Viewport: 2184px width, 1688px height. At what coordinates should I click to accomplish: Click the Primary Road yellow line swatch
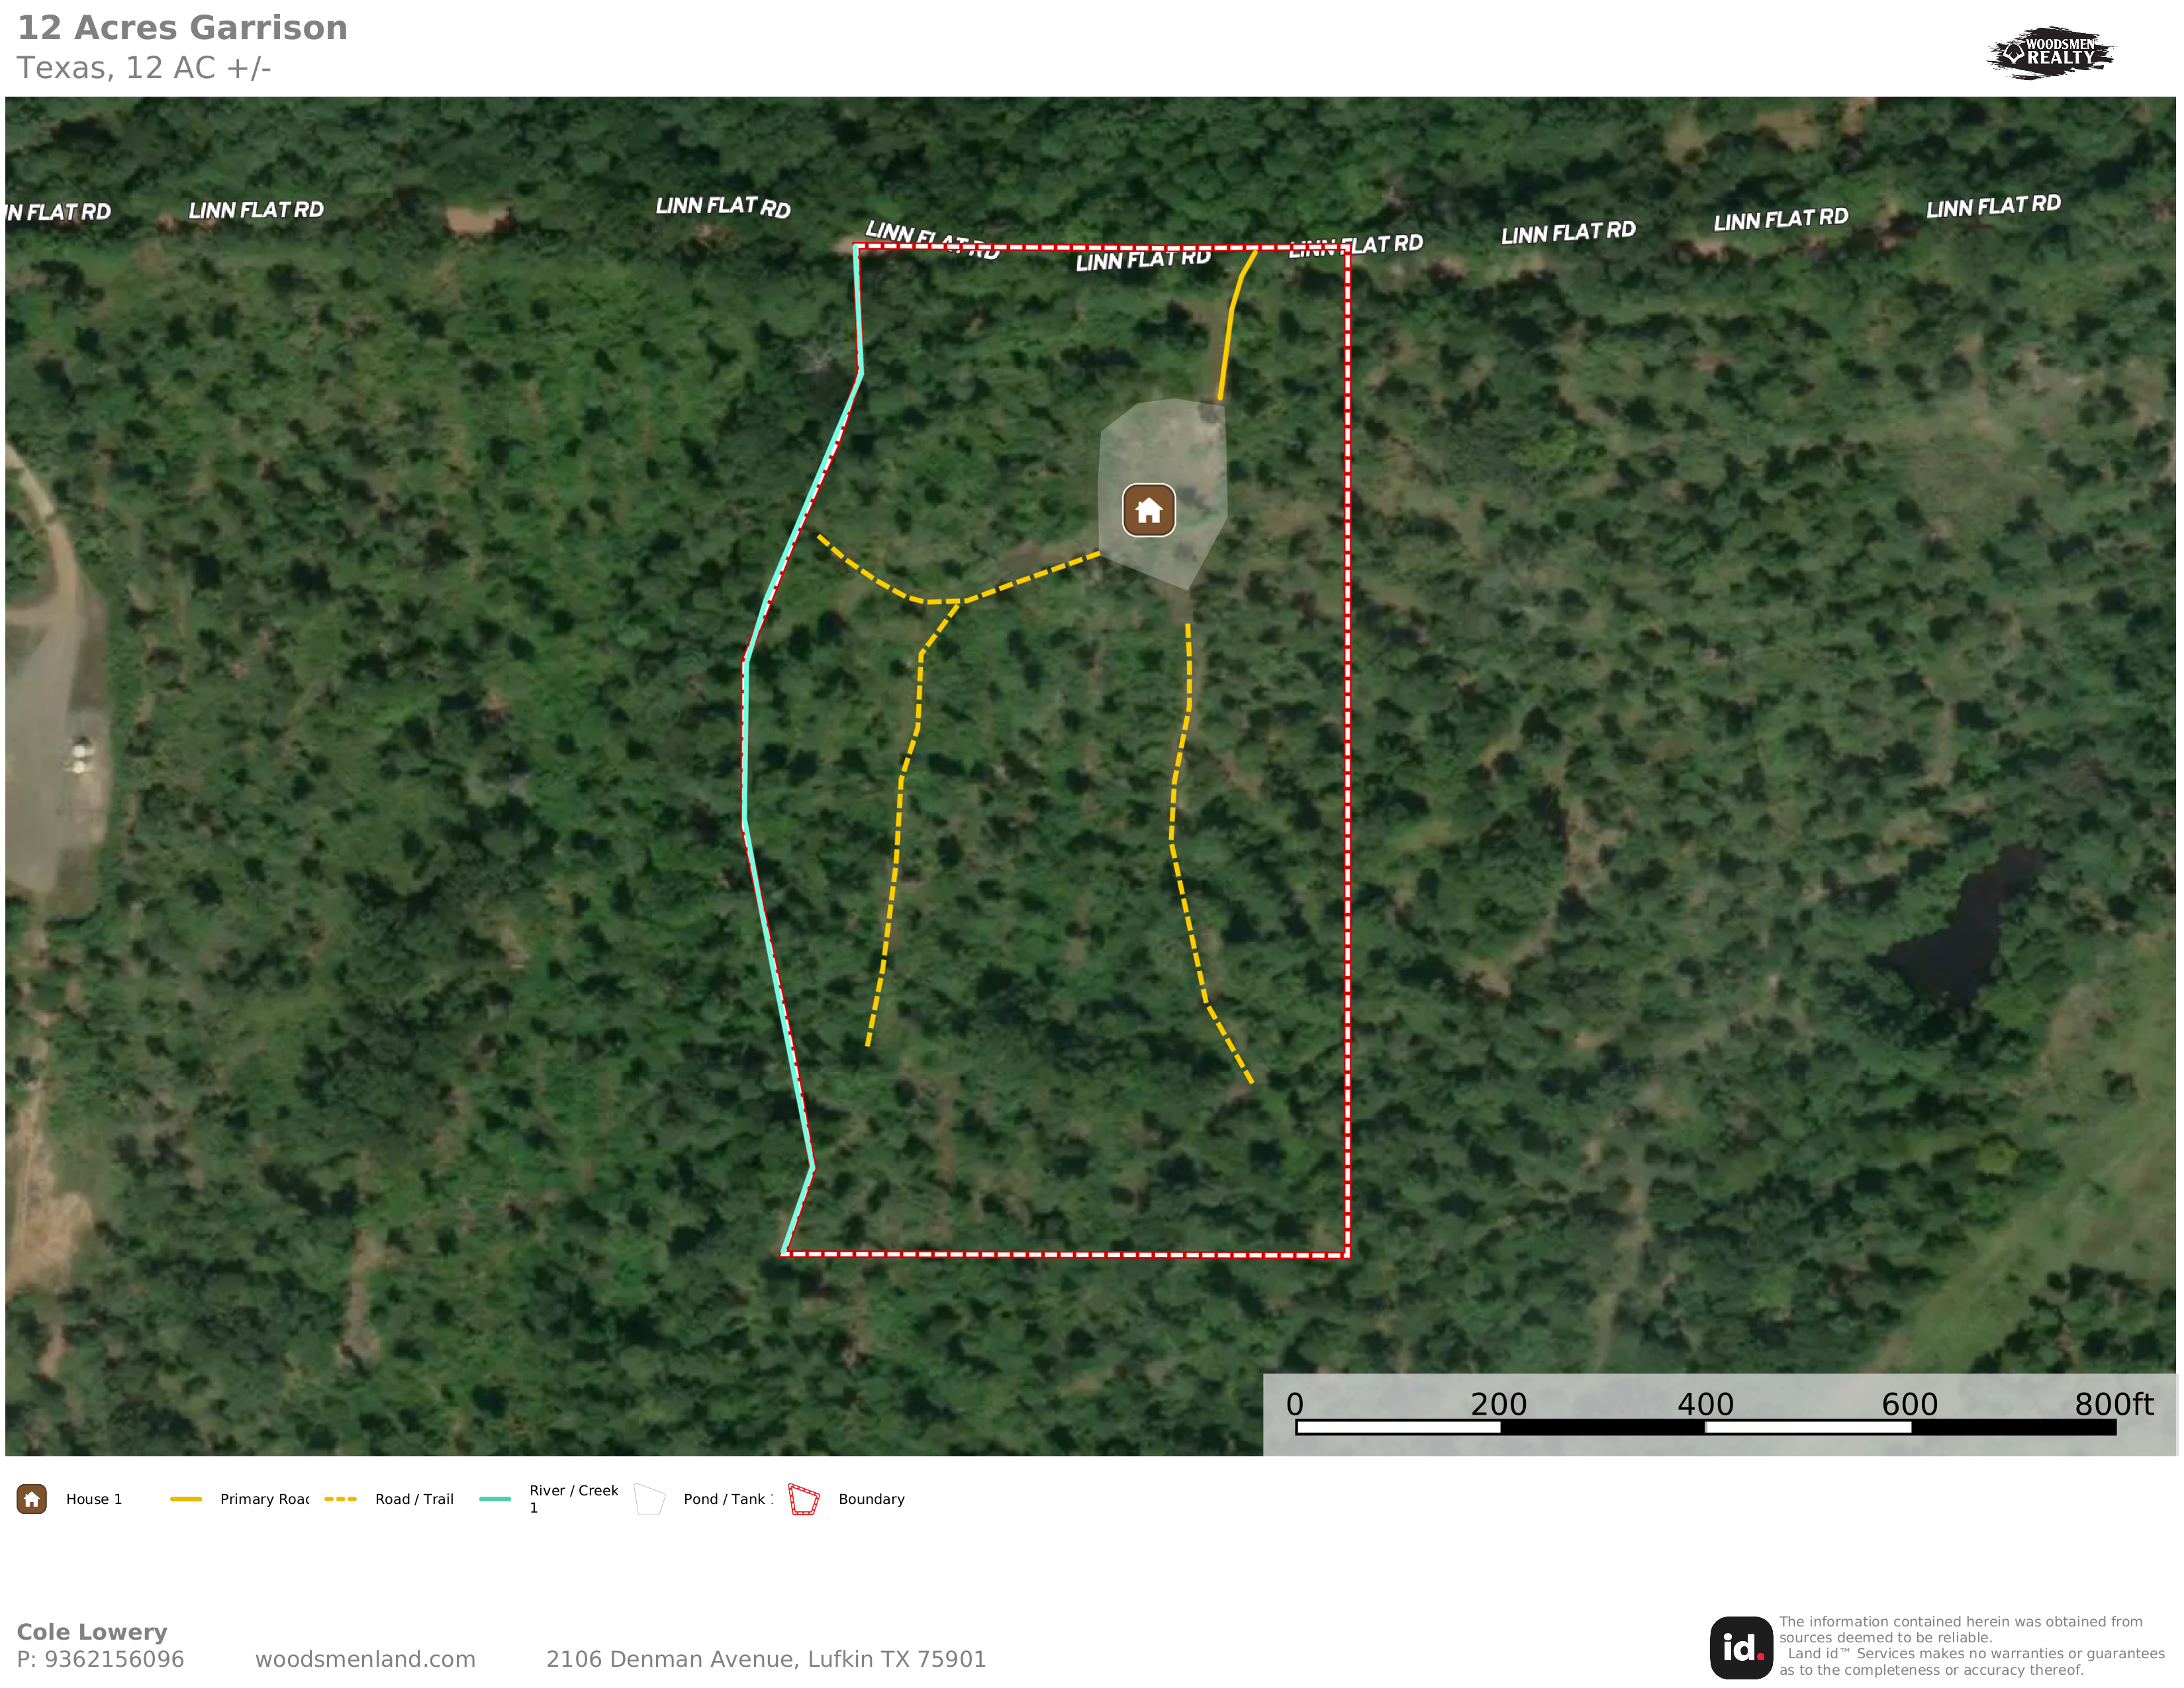[x=186, y=1499]
